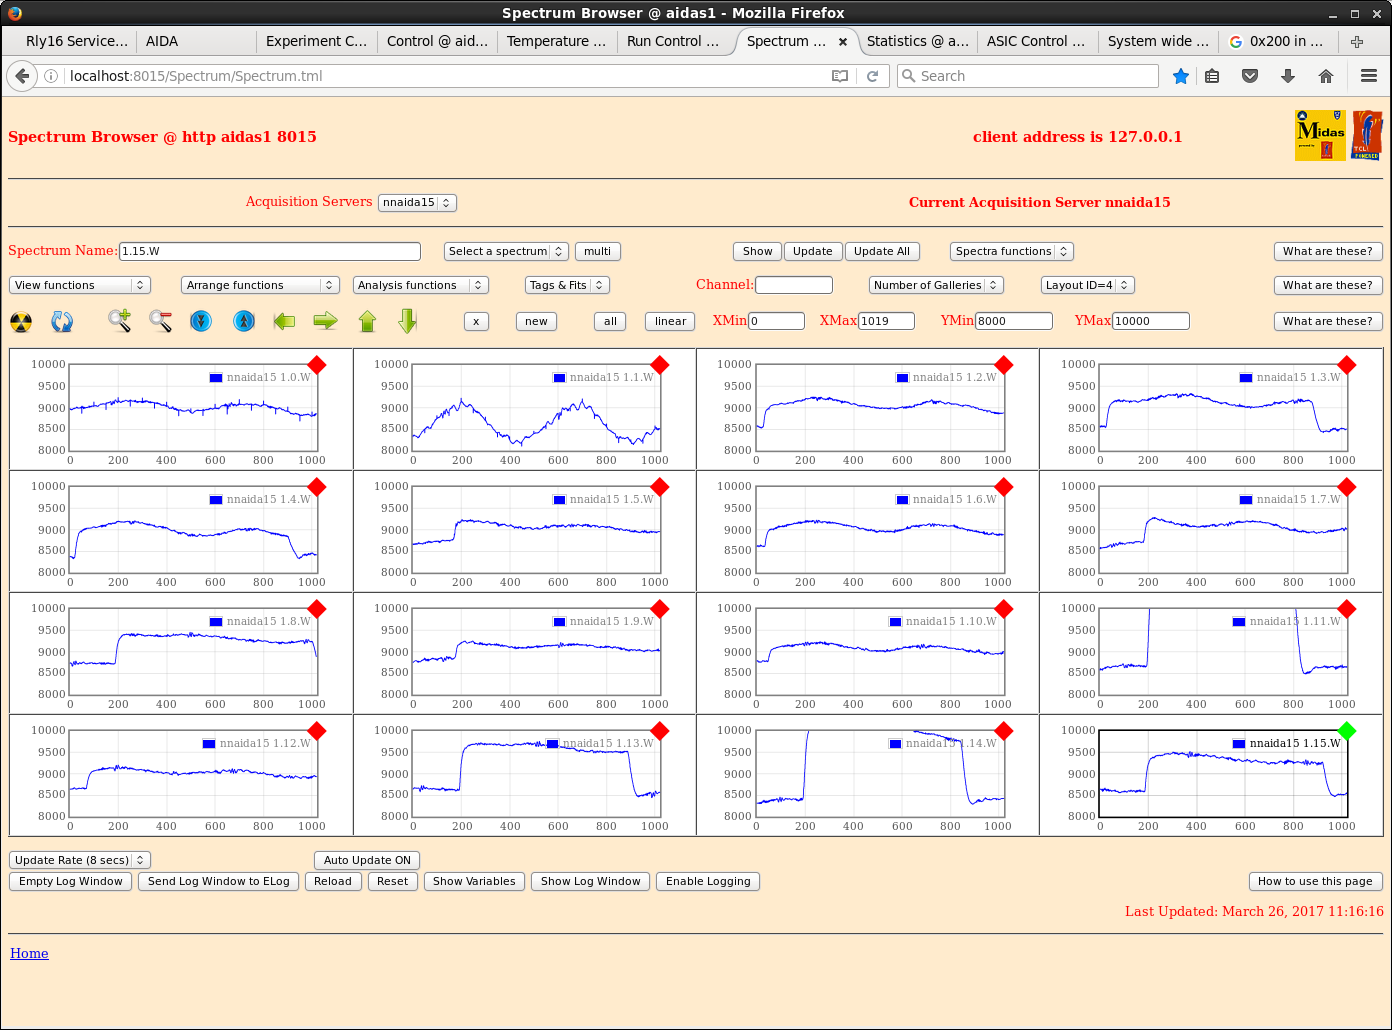The image size is (1392, 1030).
Task: Click the green up arrow icon
Action: pyautogui.click(x=367, y=321)
